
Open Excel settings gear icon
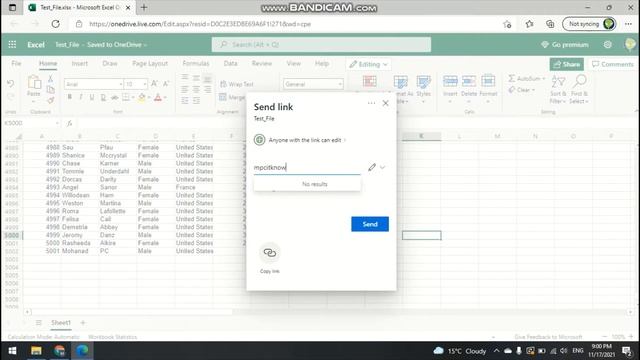pyautogui.click(x=608, y=44)
